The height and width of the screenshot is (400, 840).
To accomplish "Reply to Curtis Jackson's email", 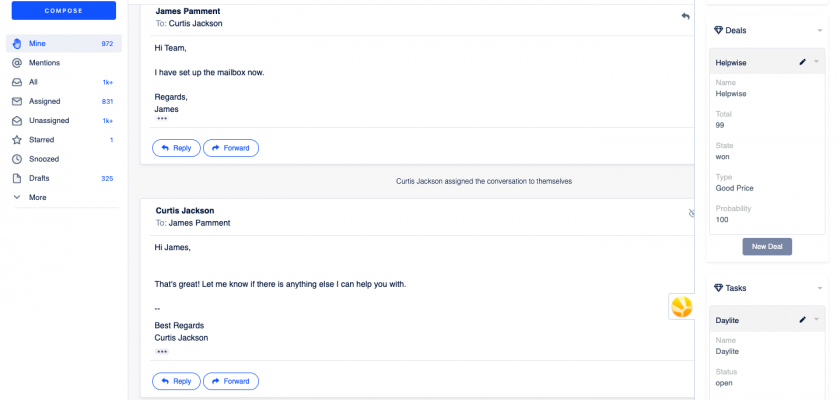I will point(176,381).
